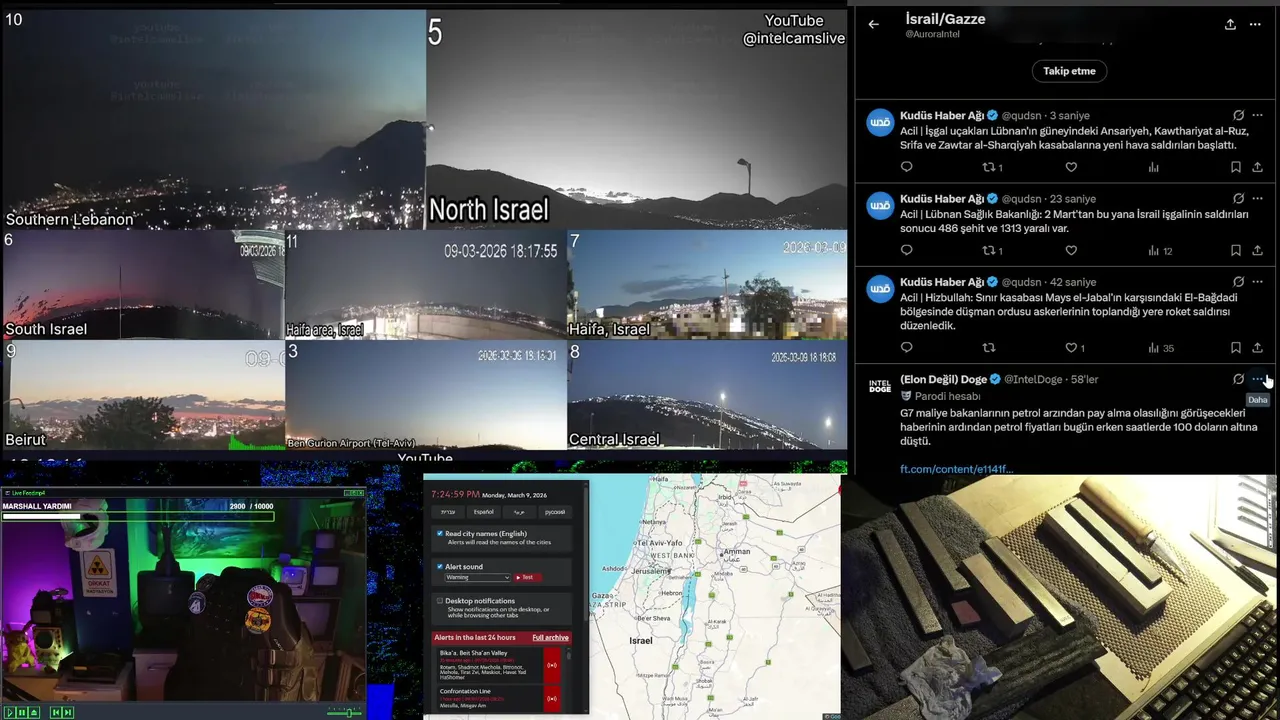Screen dimensions: 1280x720
Task: Reply to the 42 saniye Hizbullah tweet
Action: pos(907,348)
